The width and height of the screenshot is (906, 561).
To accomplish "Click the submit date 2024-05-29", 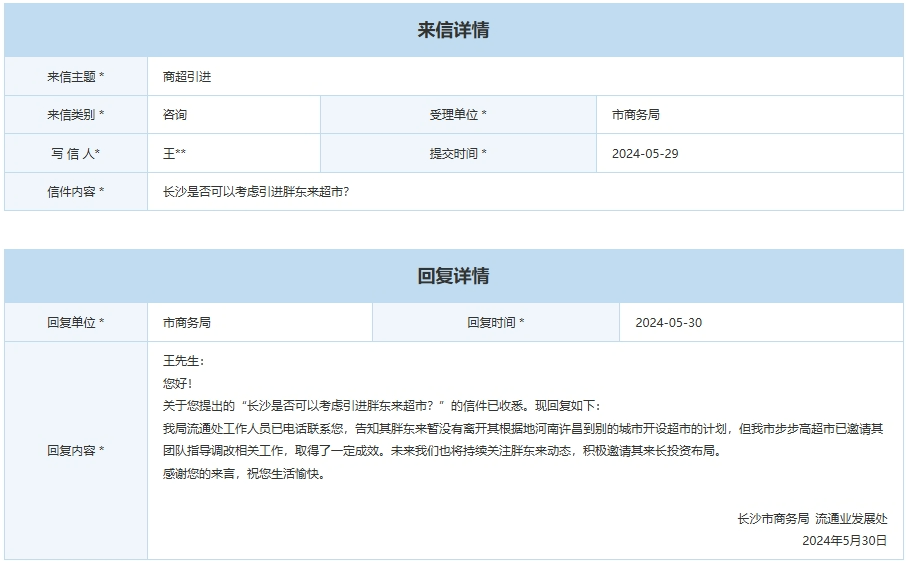I will pyautogui.click(x=645, y=154).
